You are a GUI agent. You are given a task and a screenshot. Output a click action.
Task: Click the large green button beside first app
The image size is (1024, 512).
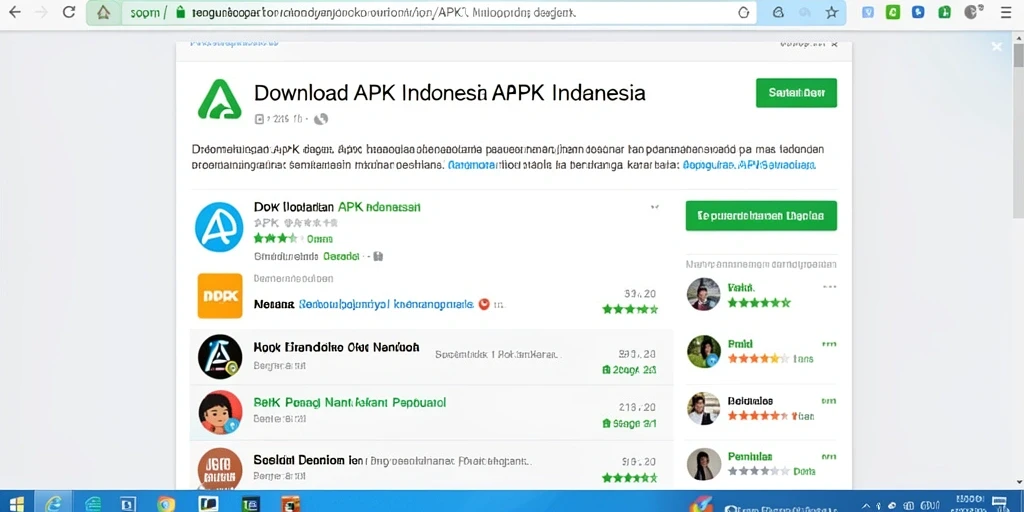761,216
